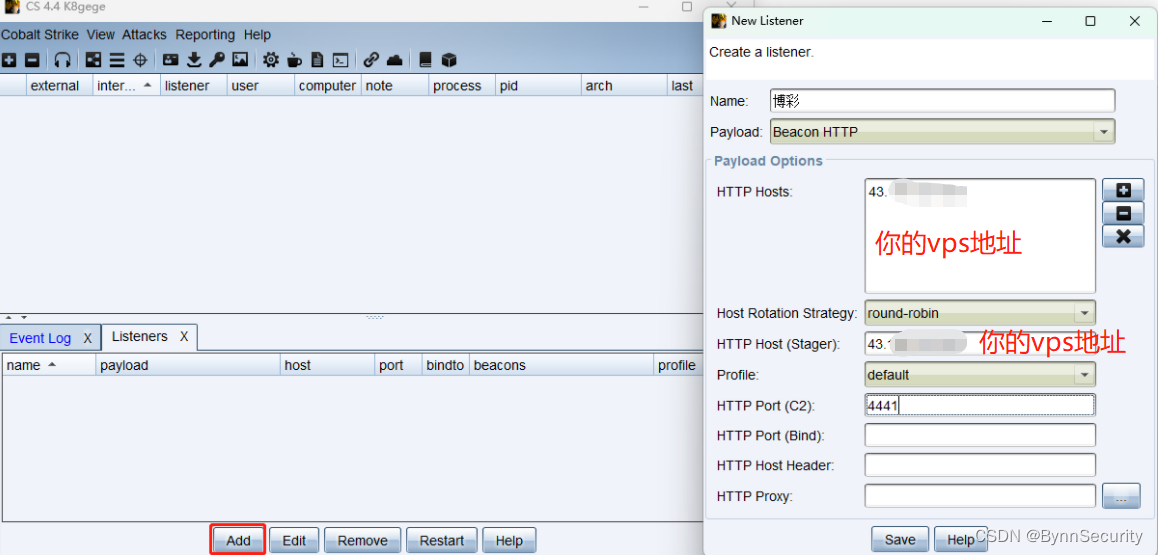The image size is (1158, 555).
Task: Host a file using the link icon
Action: pos(371,60)
